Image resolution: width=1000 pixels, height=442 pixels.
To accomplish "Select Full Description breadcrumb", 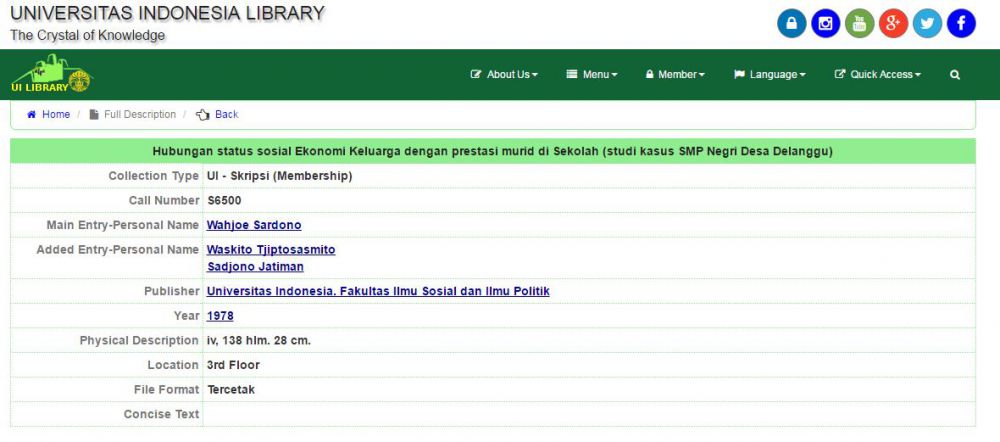I will 140,115.
